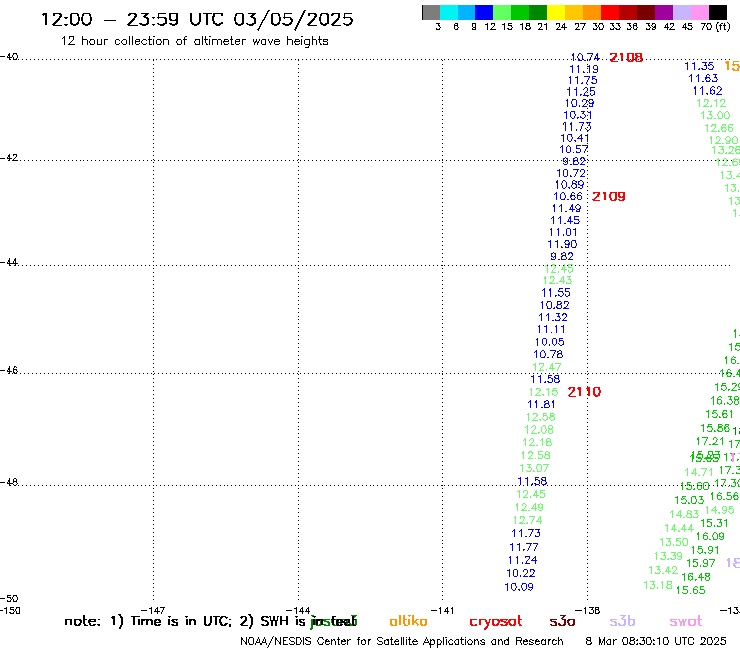Select the wave height value 12.12
The width and height of the screenshot is (740, 650).
711,103
